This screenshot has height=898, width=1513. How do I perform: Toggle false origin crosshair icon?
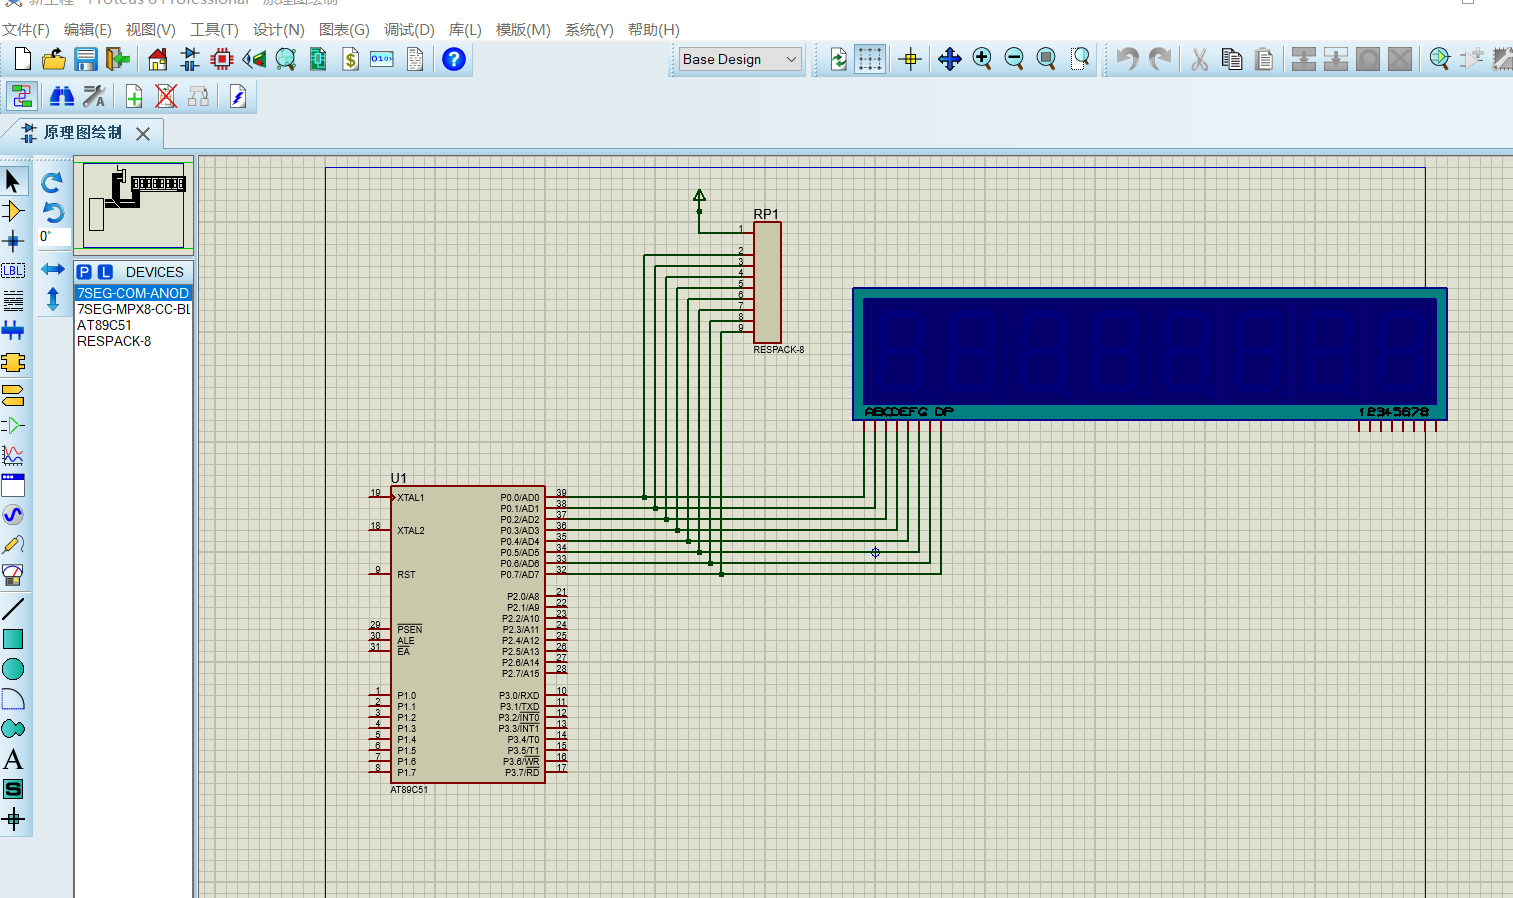[x=910, y=59]
